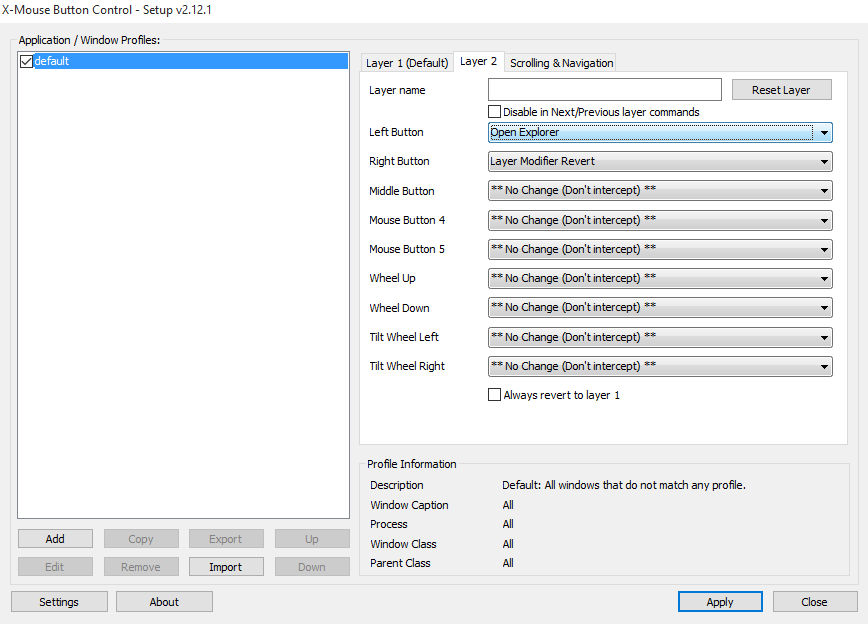Click the Profile Information heading
Viewport: 868px width, 624px height.
(412, 464)
